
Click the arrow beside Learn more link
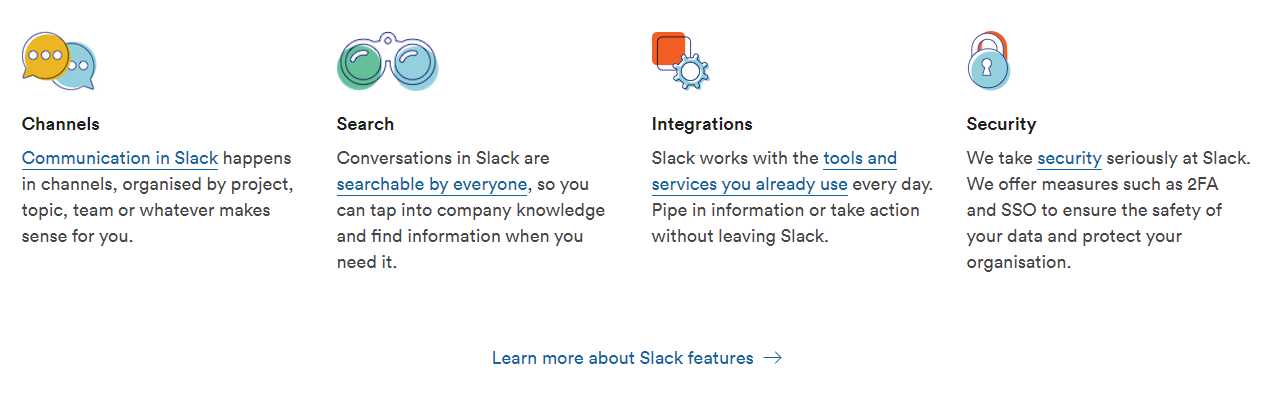coord(772,358)
